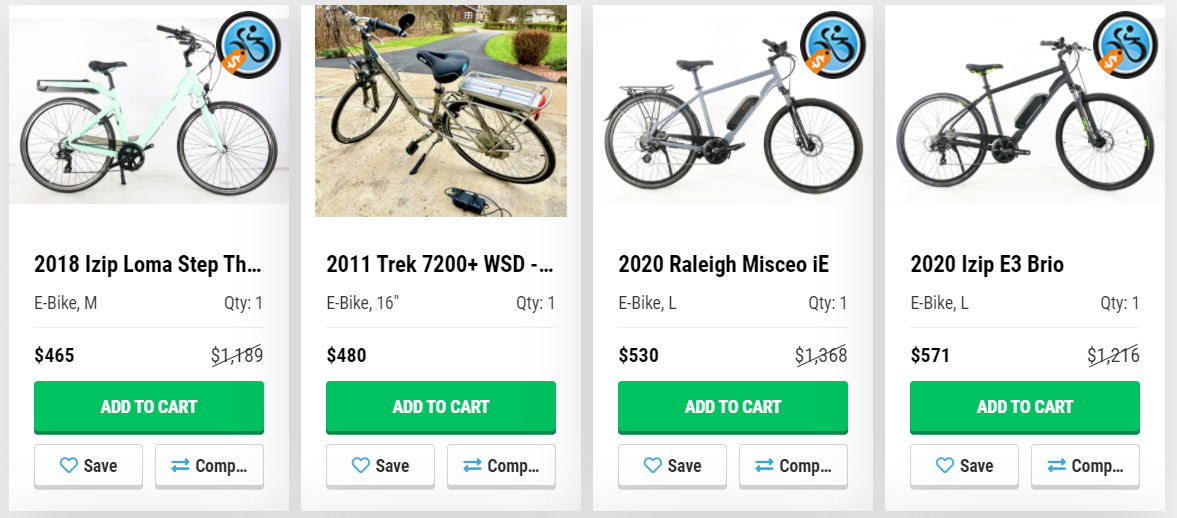Click cyclist badge icon on Raleigh Misceo card
The height and width of the screenshot is (518, 1177).
[x=832, y=45]
